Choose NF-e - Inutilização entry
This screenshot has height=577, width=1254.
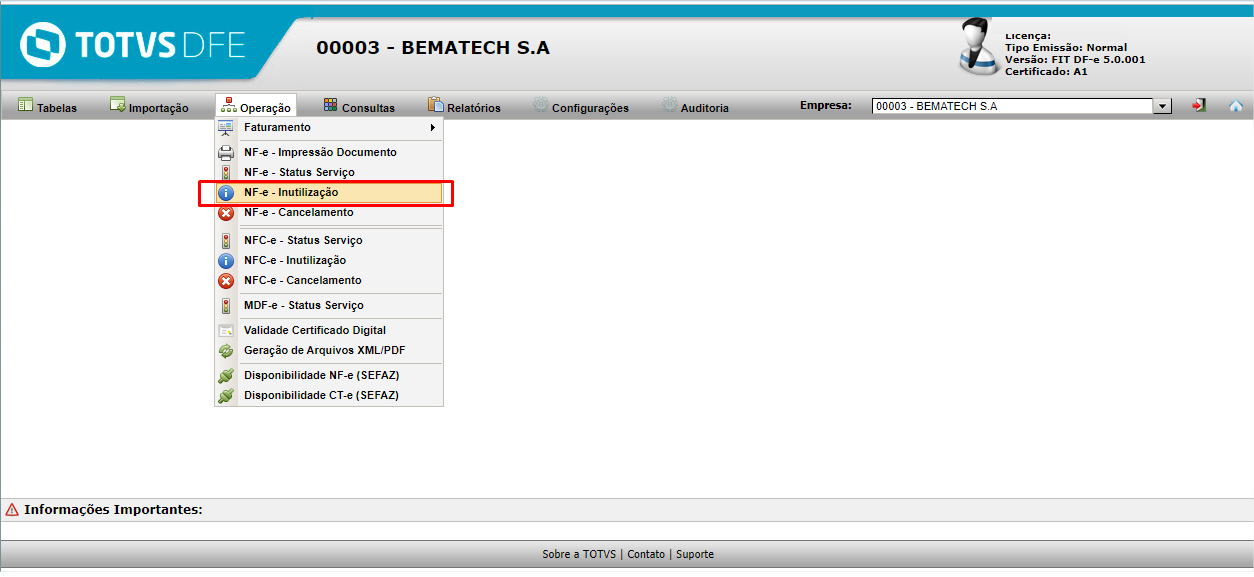(329, 193)
